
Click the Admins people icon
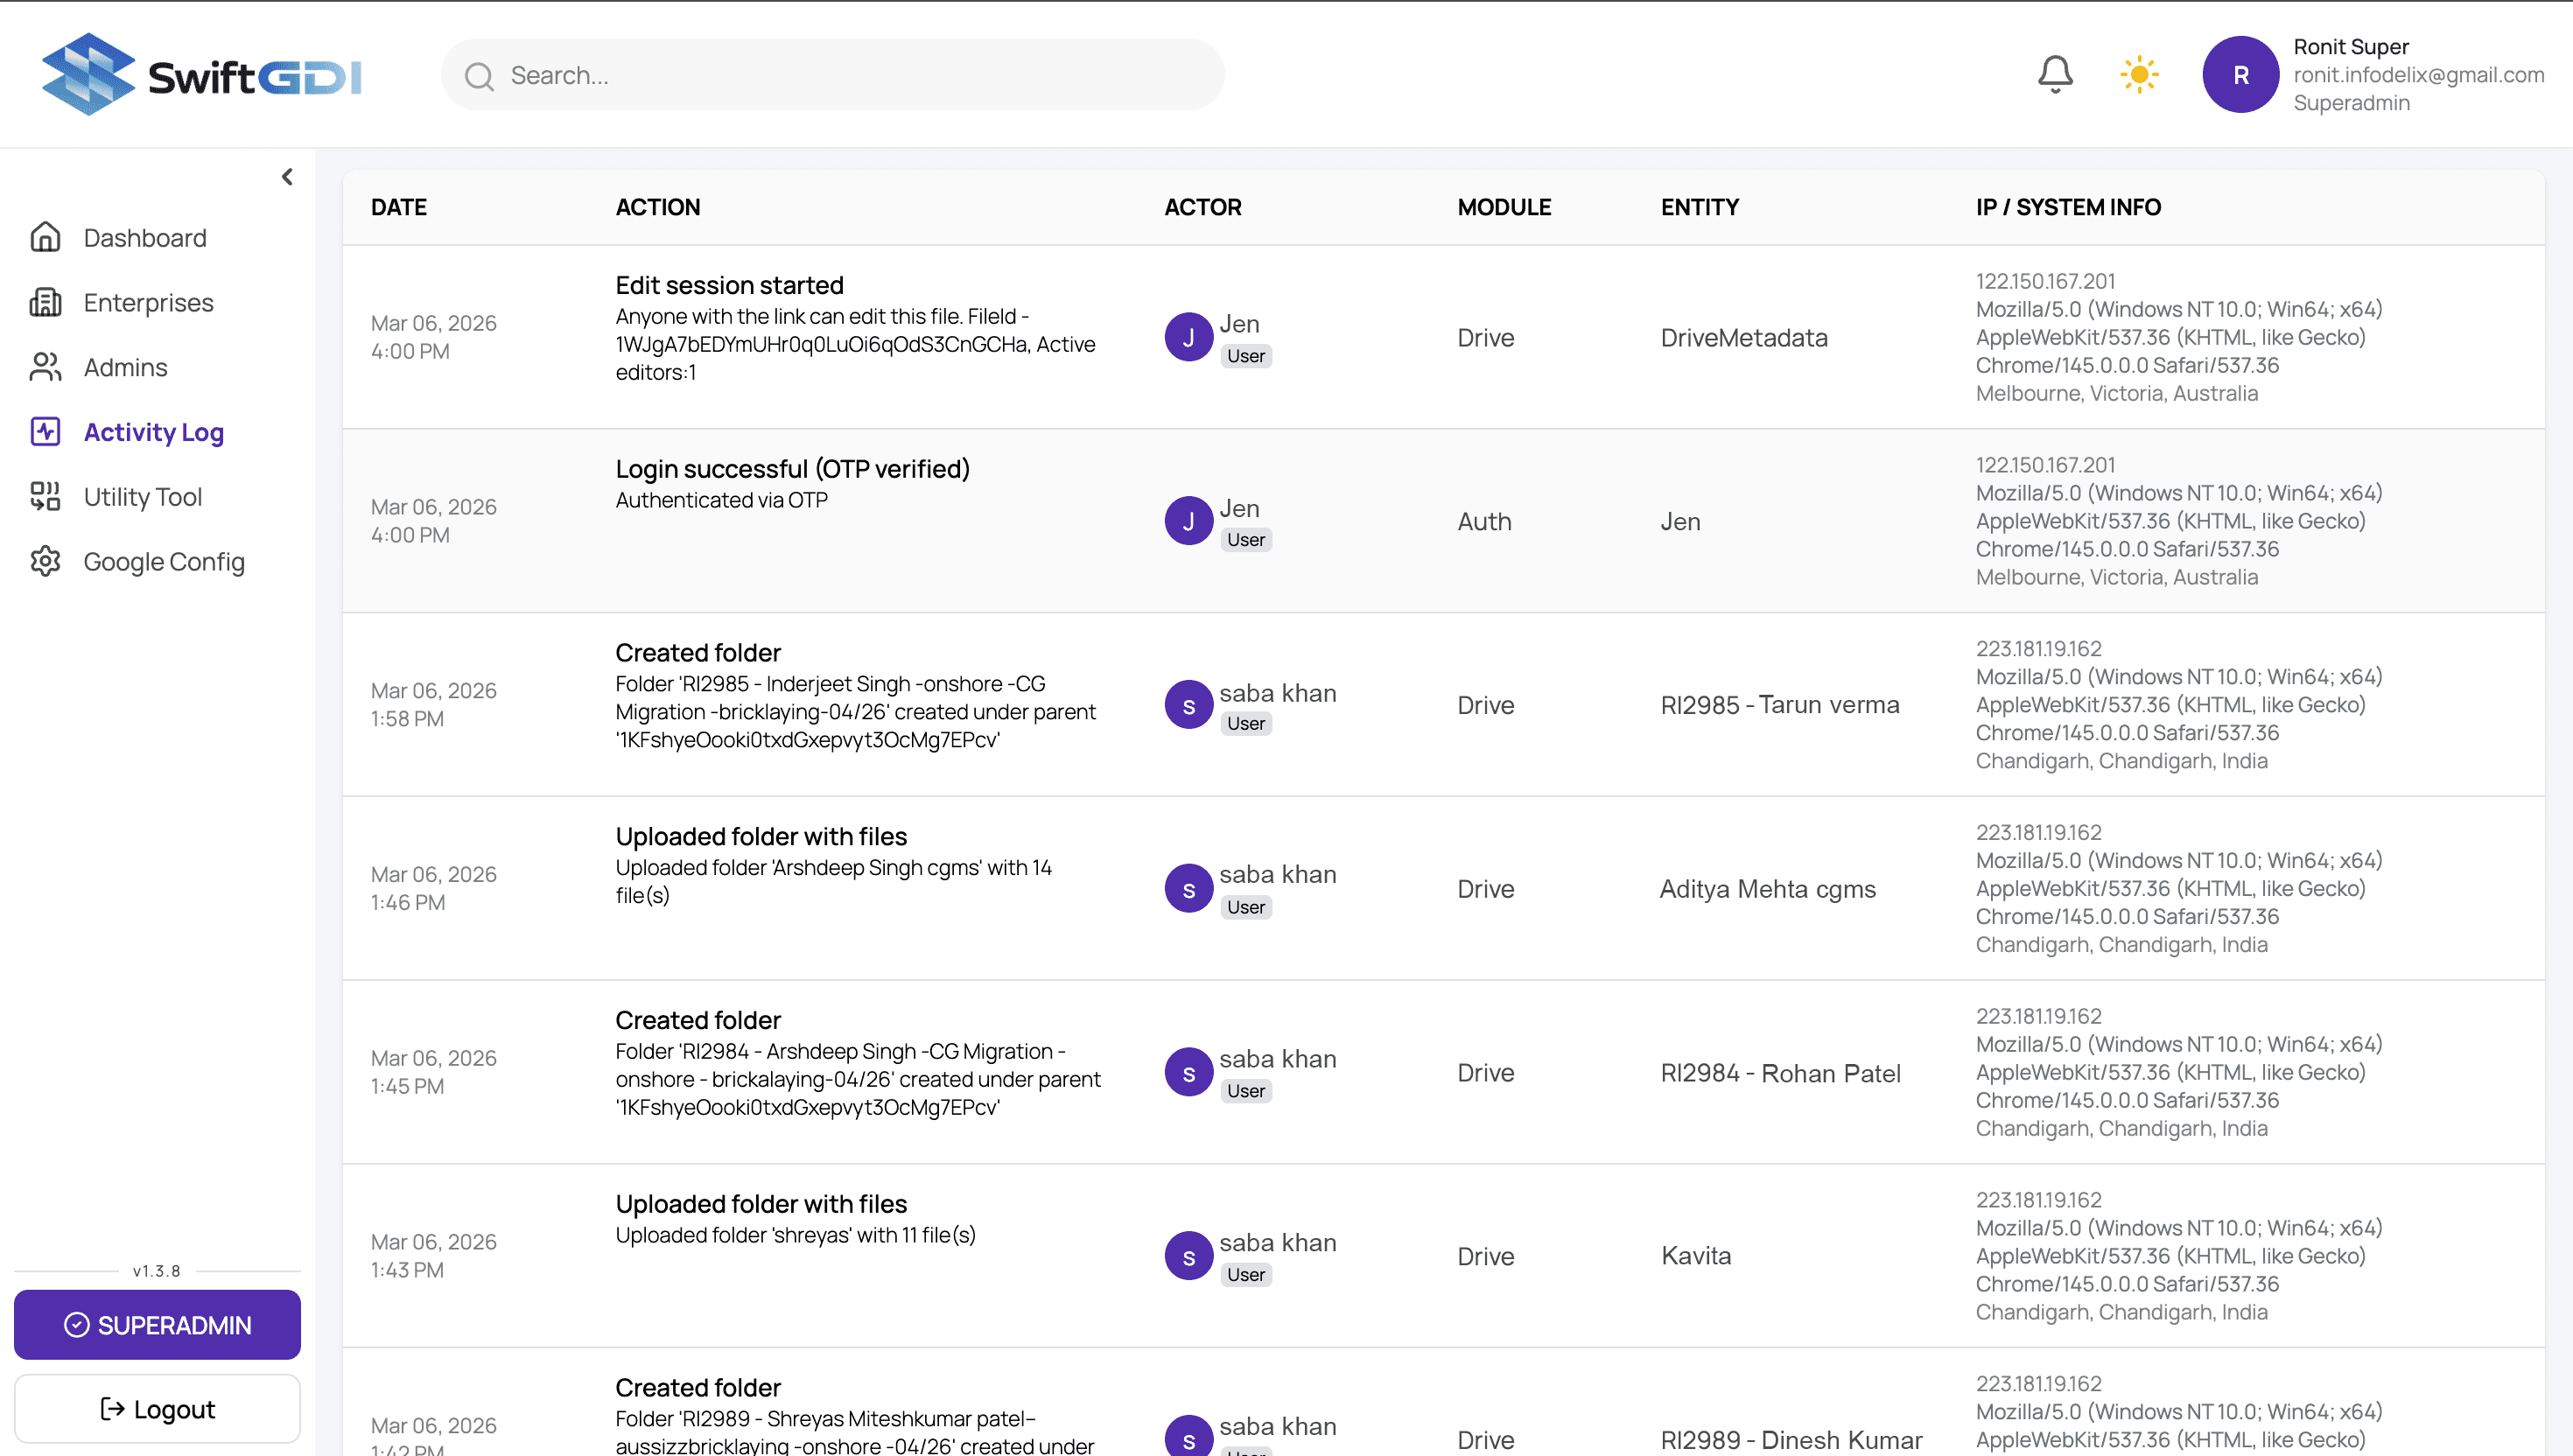(x=45, y=367)
